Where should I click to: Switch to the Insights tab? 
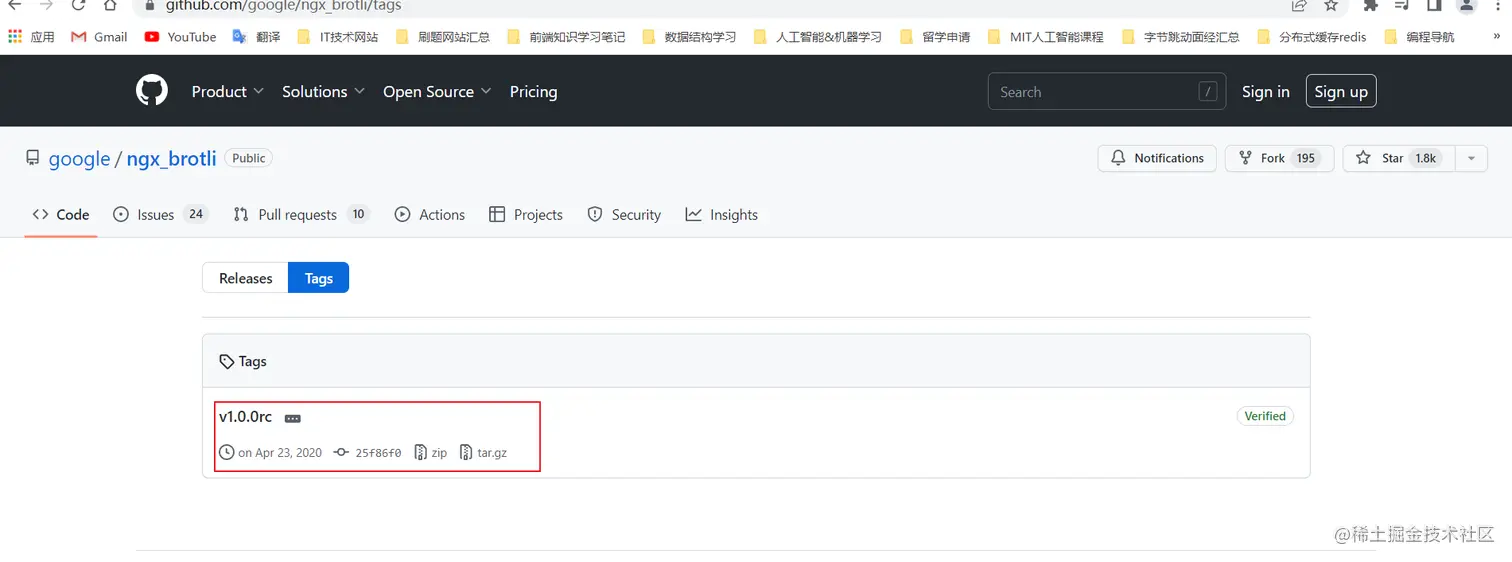(x=721, y=214)
